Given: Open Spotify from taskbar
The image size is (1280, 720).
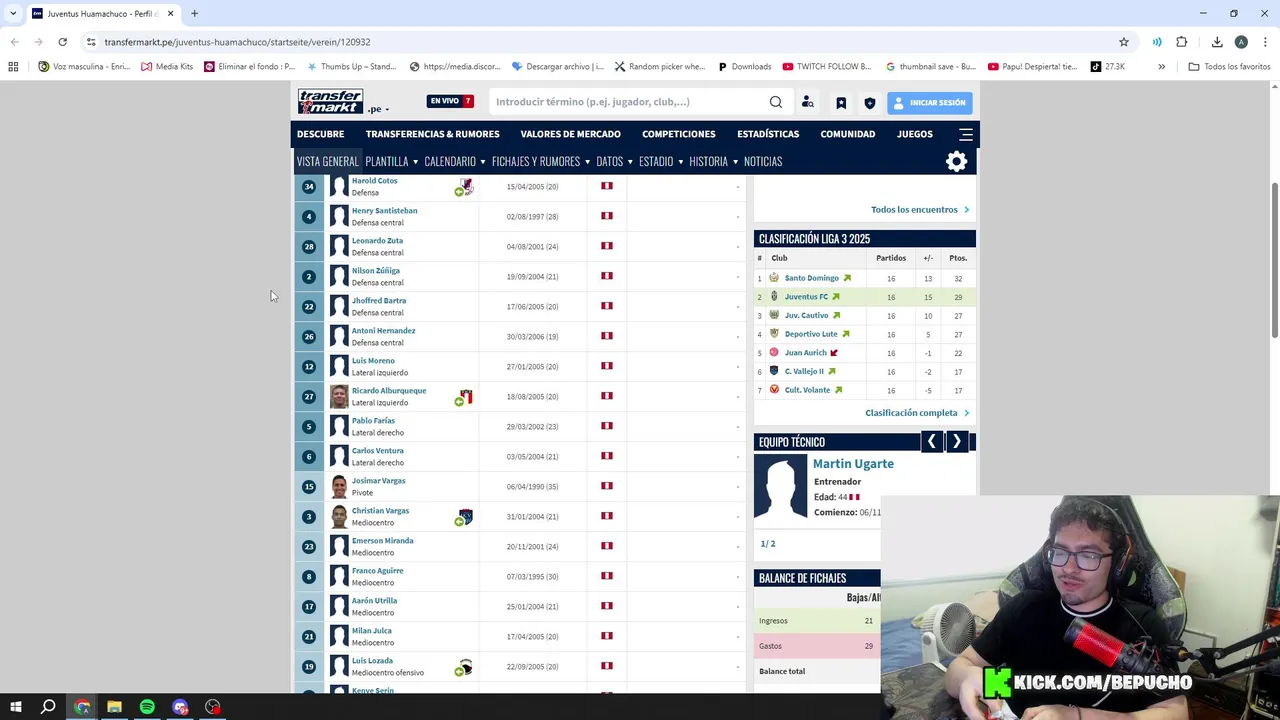Looking at the screenshot, I should point(147,707).
